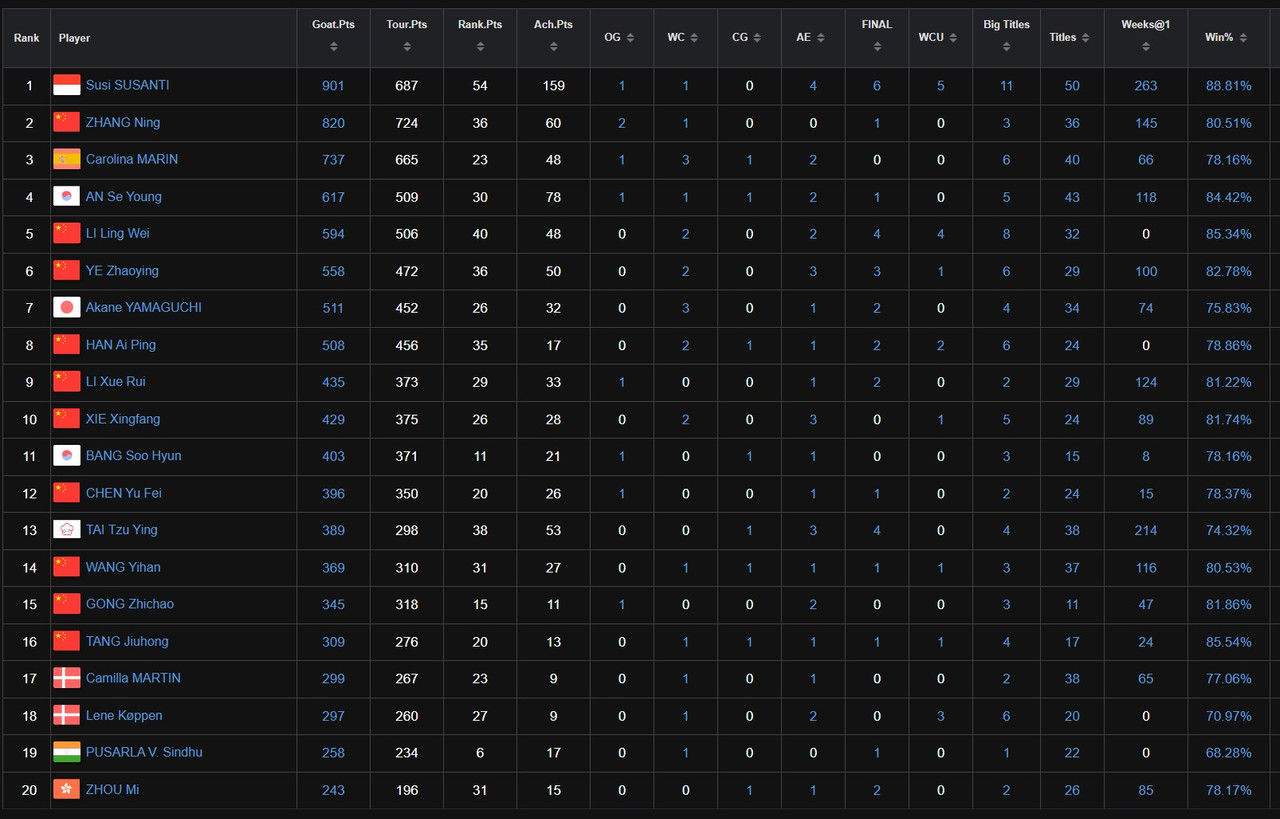Image resolution: width=1280 pixels, height=819 pixels.
Task: Sort the table by Goat.Pts arrows
Action: pyautogui.click(x=333, y=47)
